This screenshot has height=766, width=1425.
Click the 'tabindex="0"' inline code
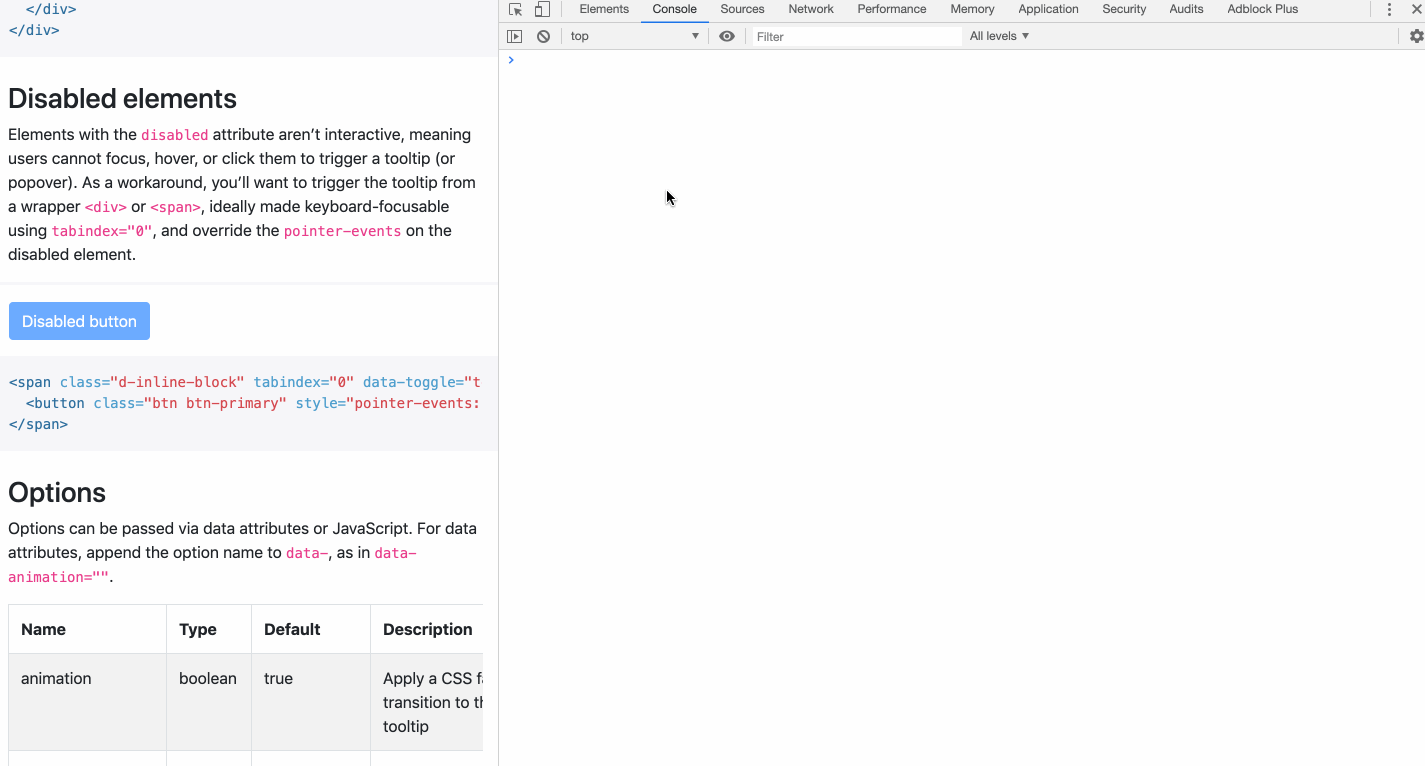click(x=102, y=231)
